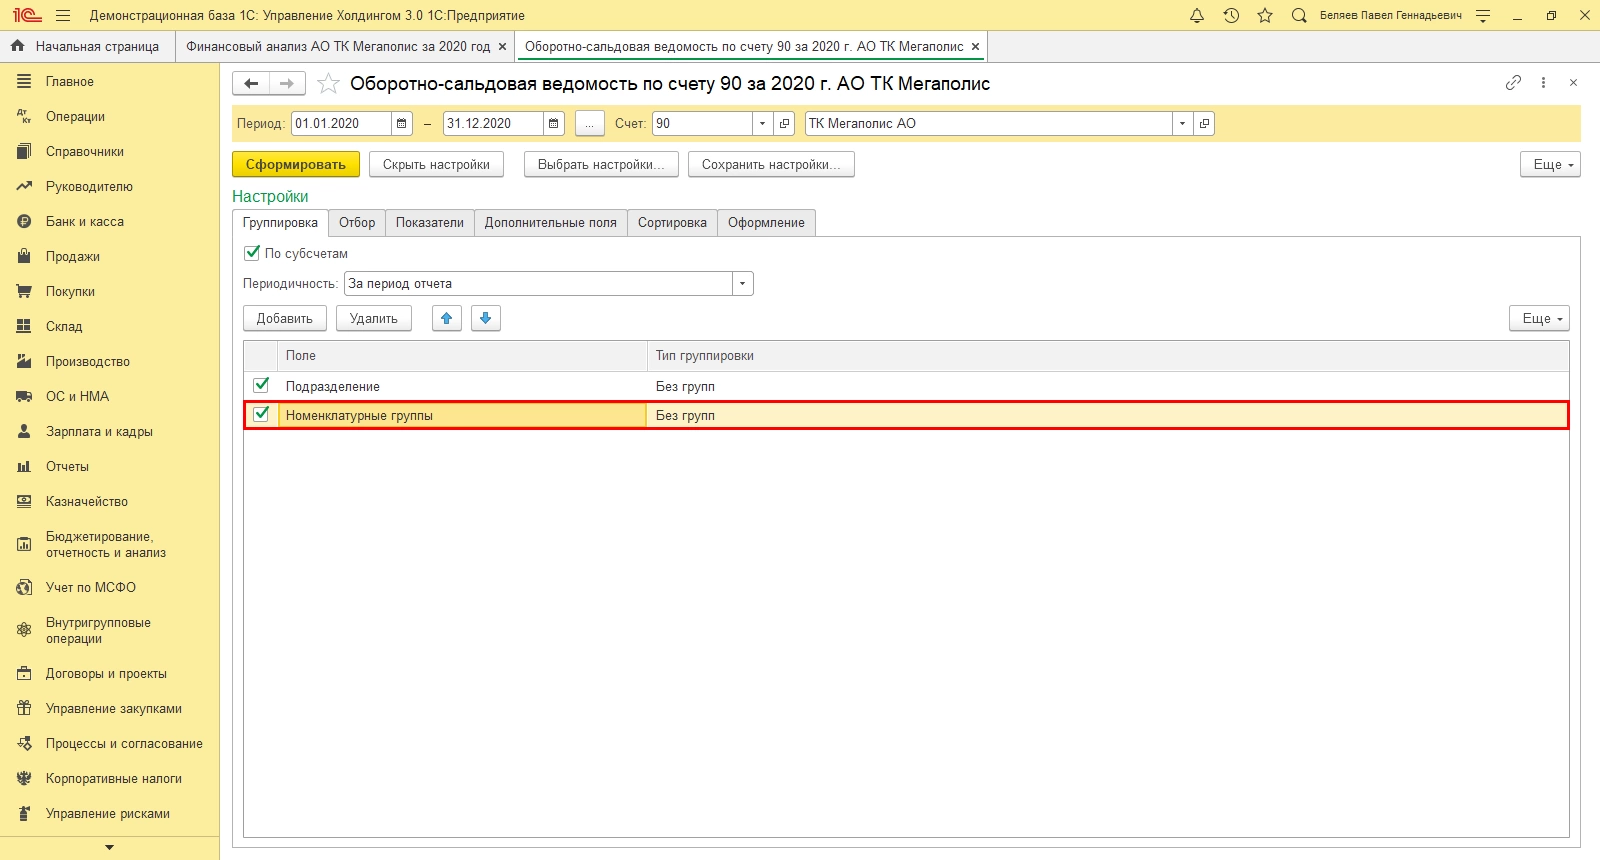This screenshot has width=1600, height=860.
Task: Click Сформировать to generate report
Action: [296, 165]
